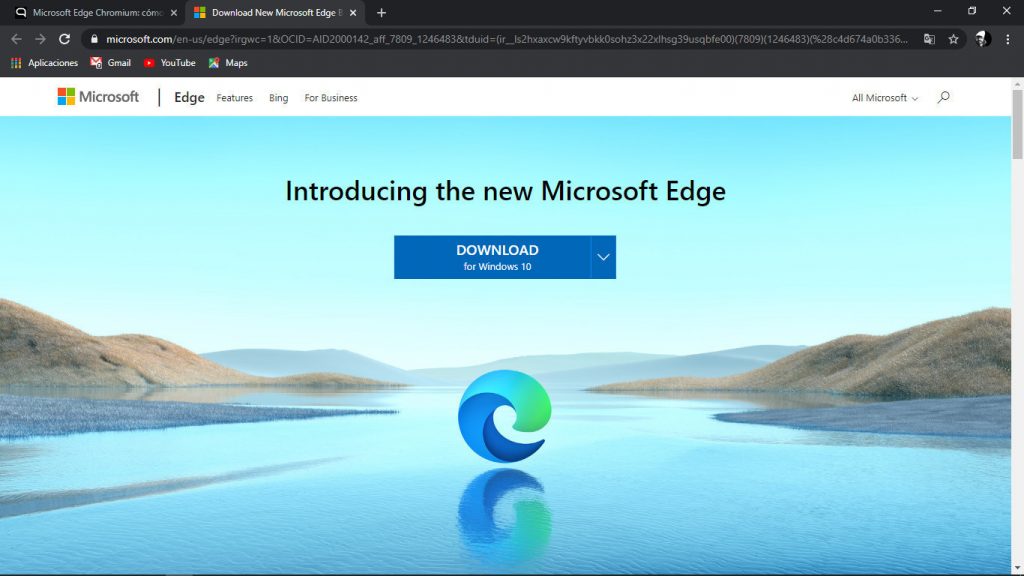Expand the Download button chevron

602,256
